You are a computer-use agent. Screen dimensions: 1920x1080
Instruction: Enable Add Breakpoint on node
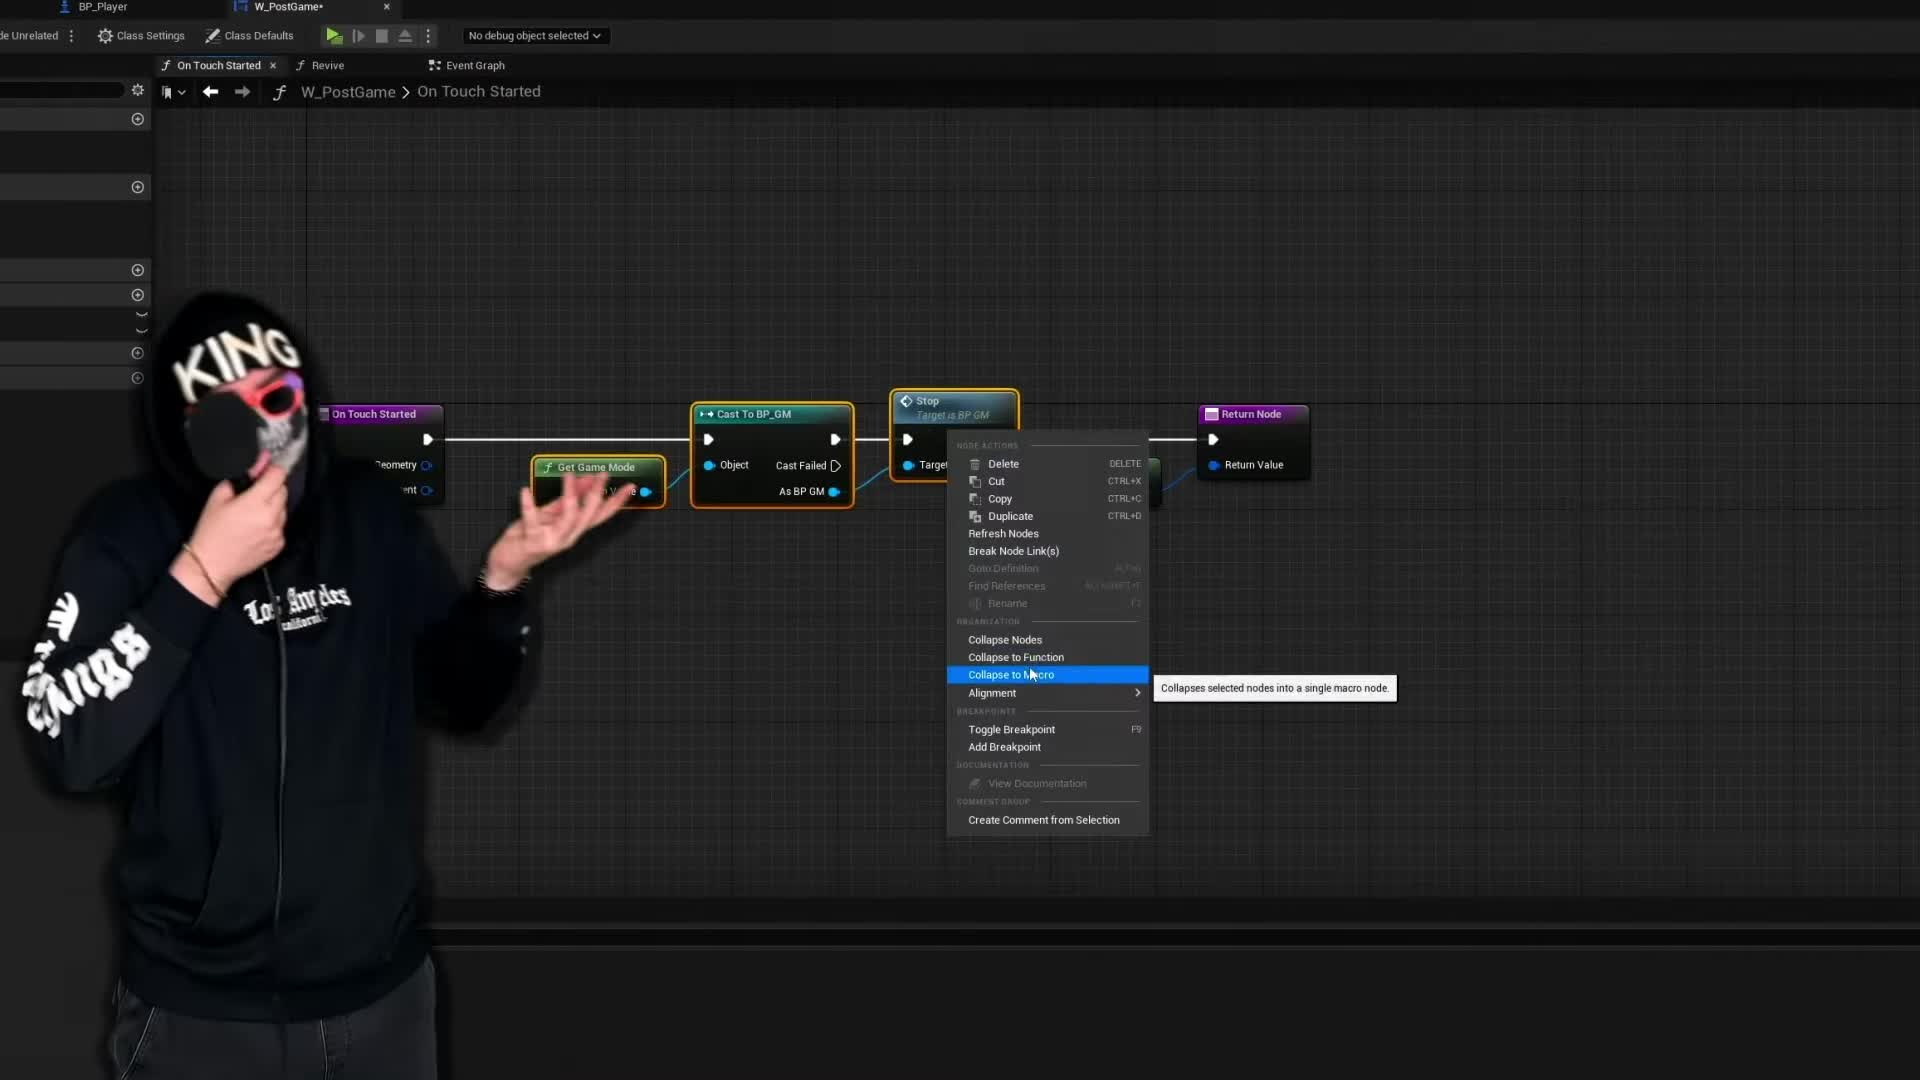coord(1005,746)
